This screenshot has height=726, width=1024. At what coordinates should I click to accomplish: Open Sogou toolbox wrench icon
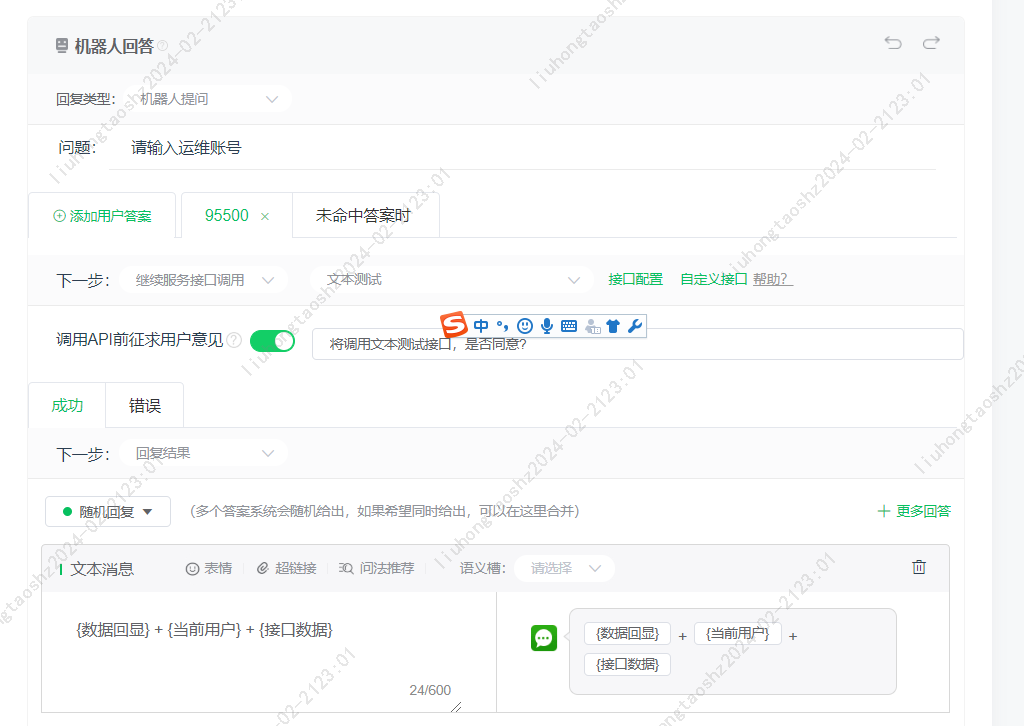click(x=634, y=326)
